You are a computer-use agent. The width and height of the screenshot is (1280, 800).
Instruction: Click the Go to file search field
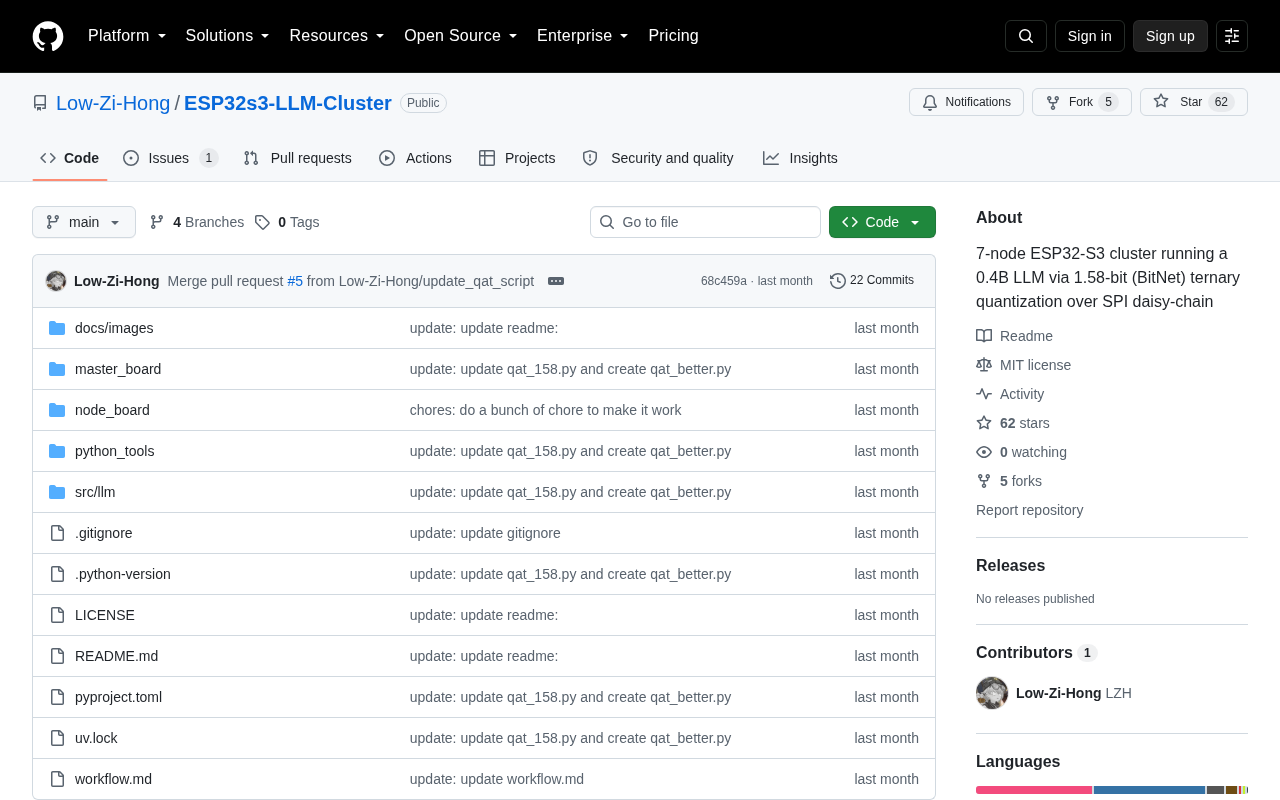pos(705,222)
